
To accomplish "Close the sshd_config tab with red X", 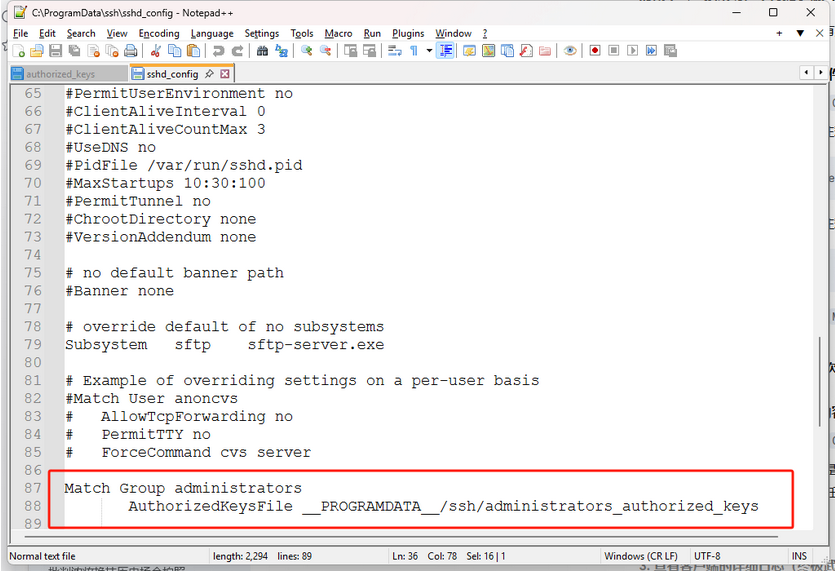I will (225, 74).
